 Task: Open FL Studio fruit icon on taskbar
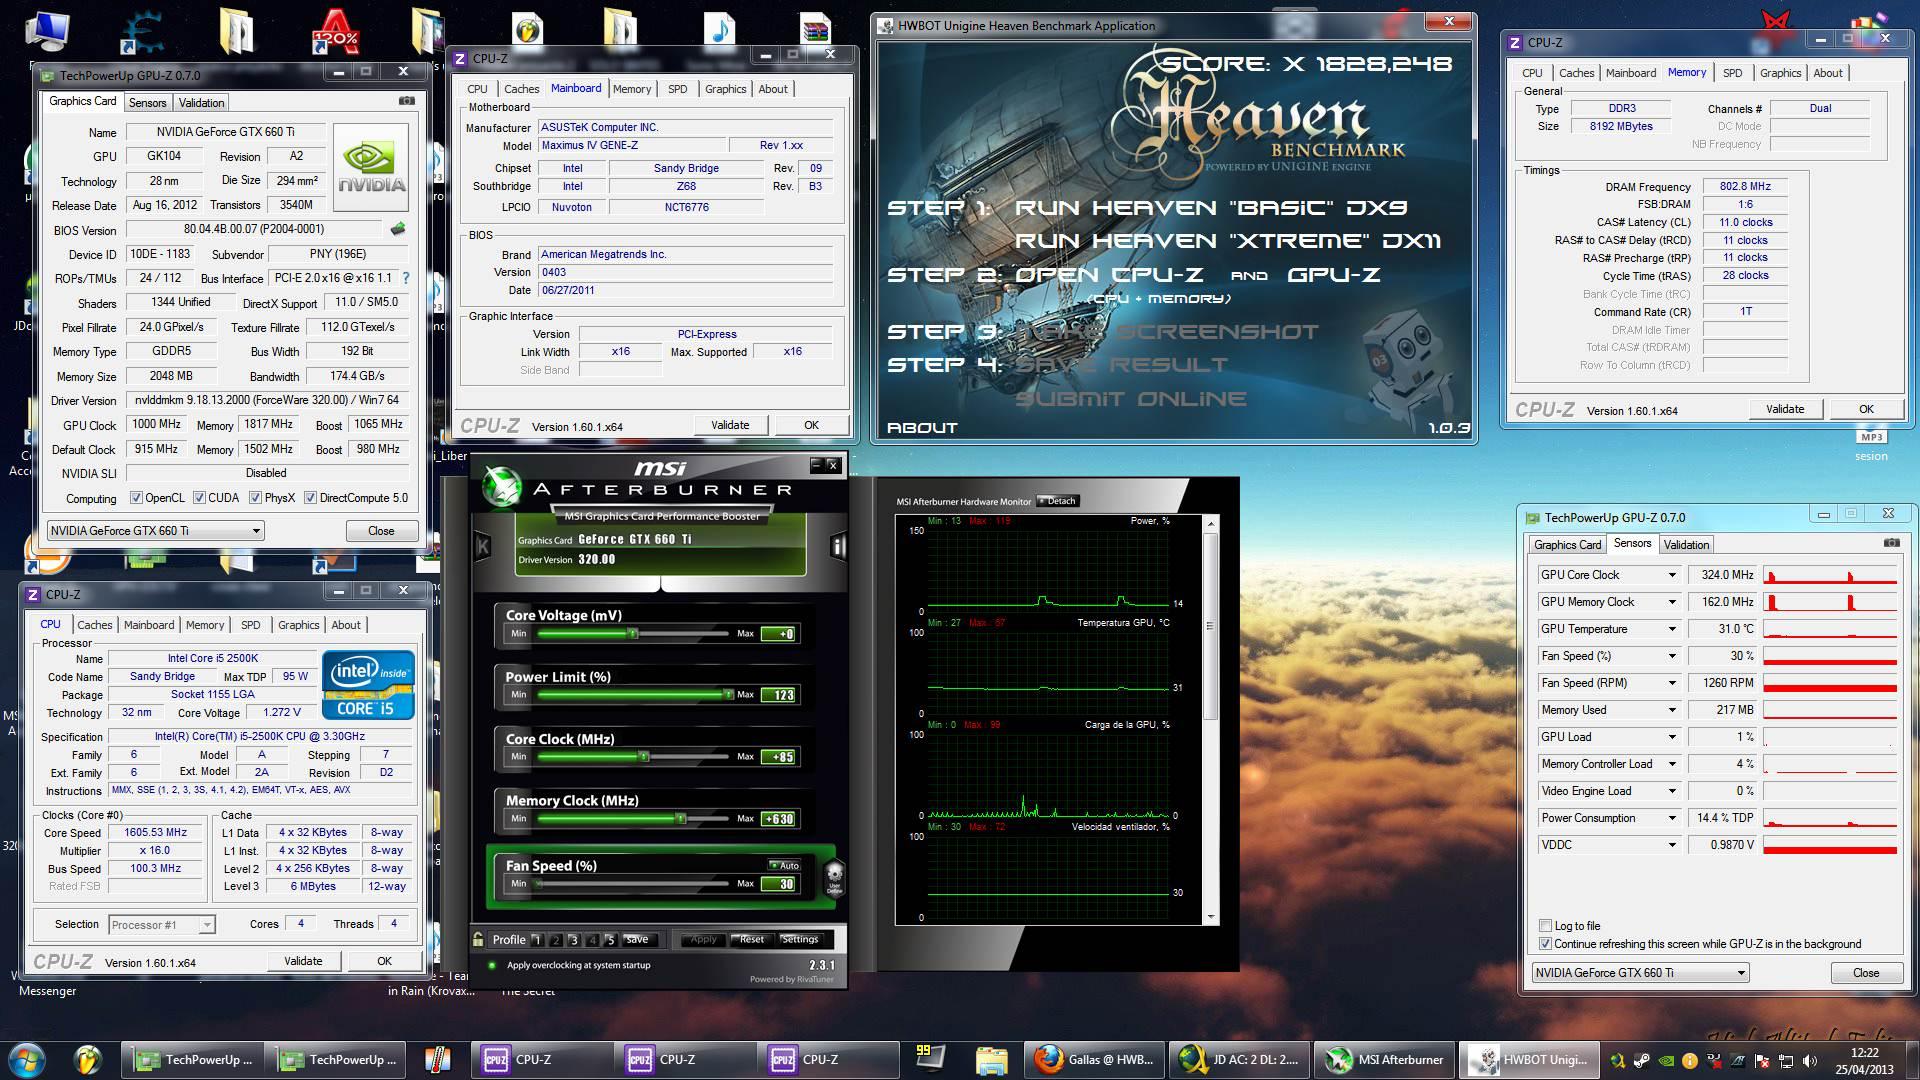(88, 1059)
